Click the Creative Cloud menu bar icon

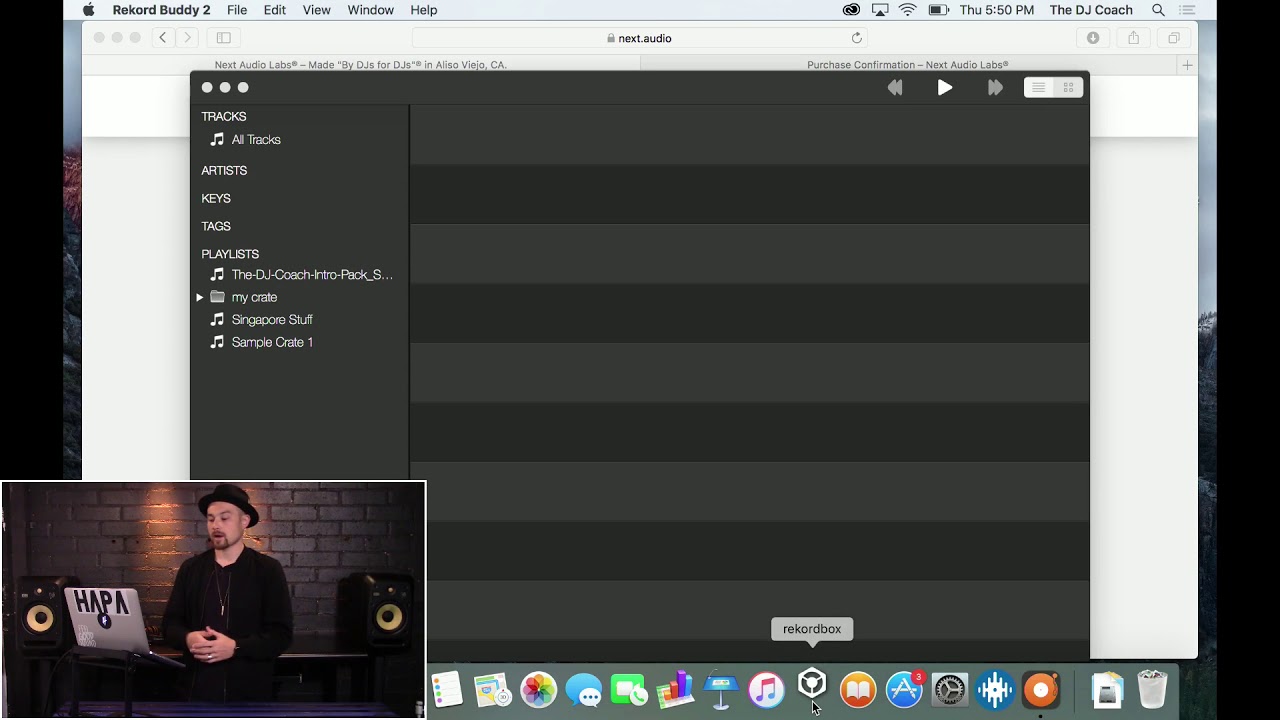[851, 10]
